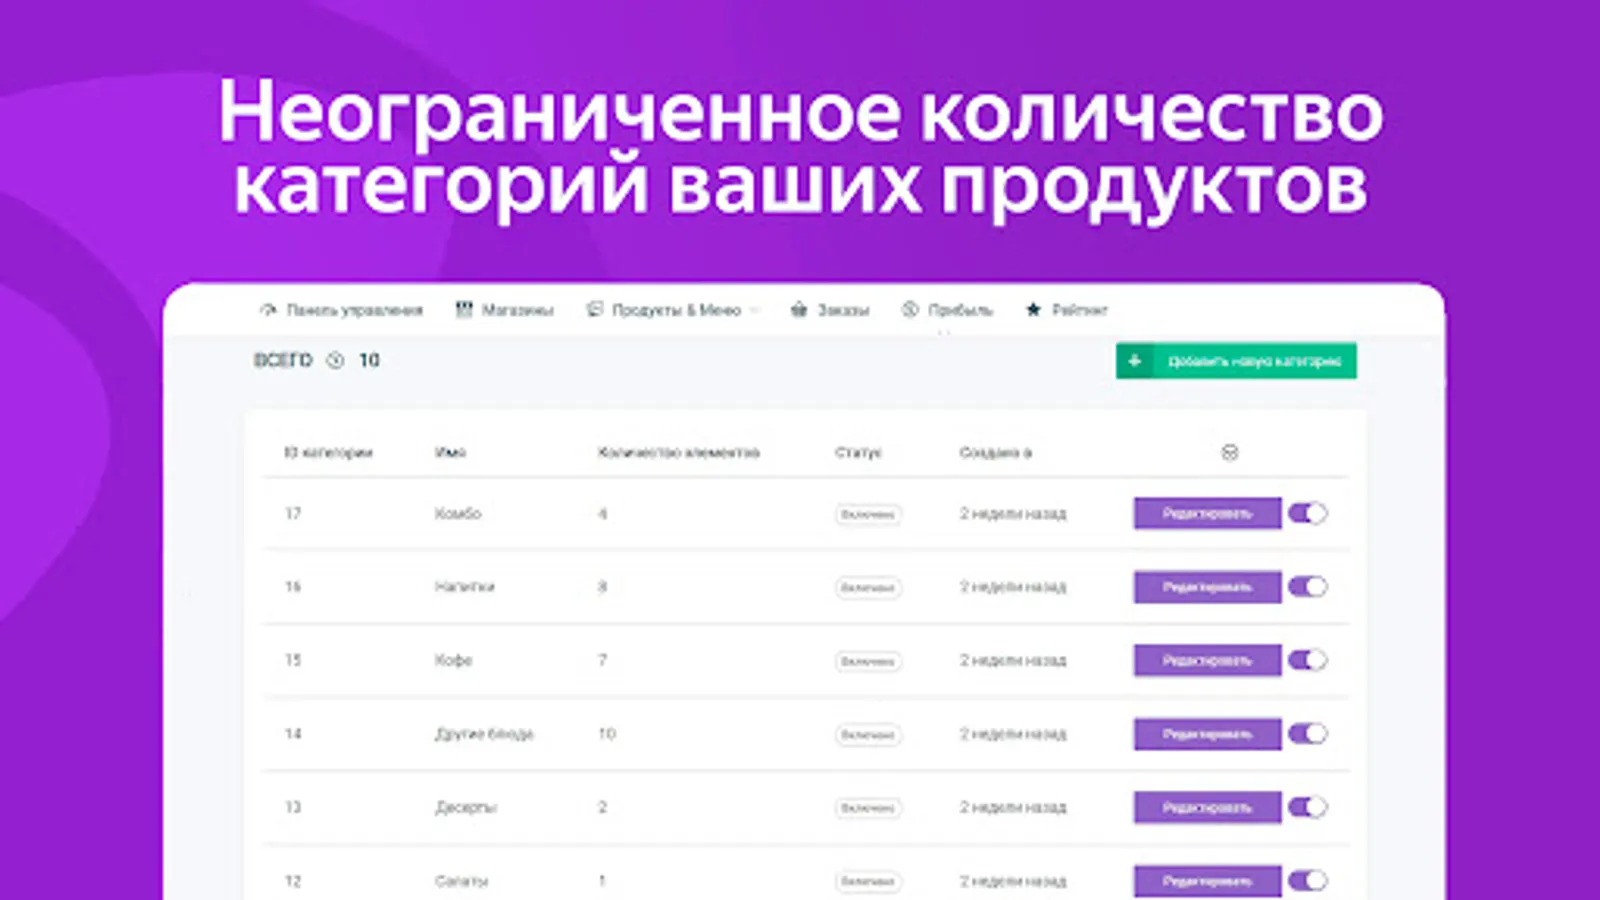This screenshot has height=900, width=1600.
Task: Click the 2 недели назад date for Кофе
Action: tap(1013, 660)
